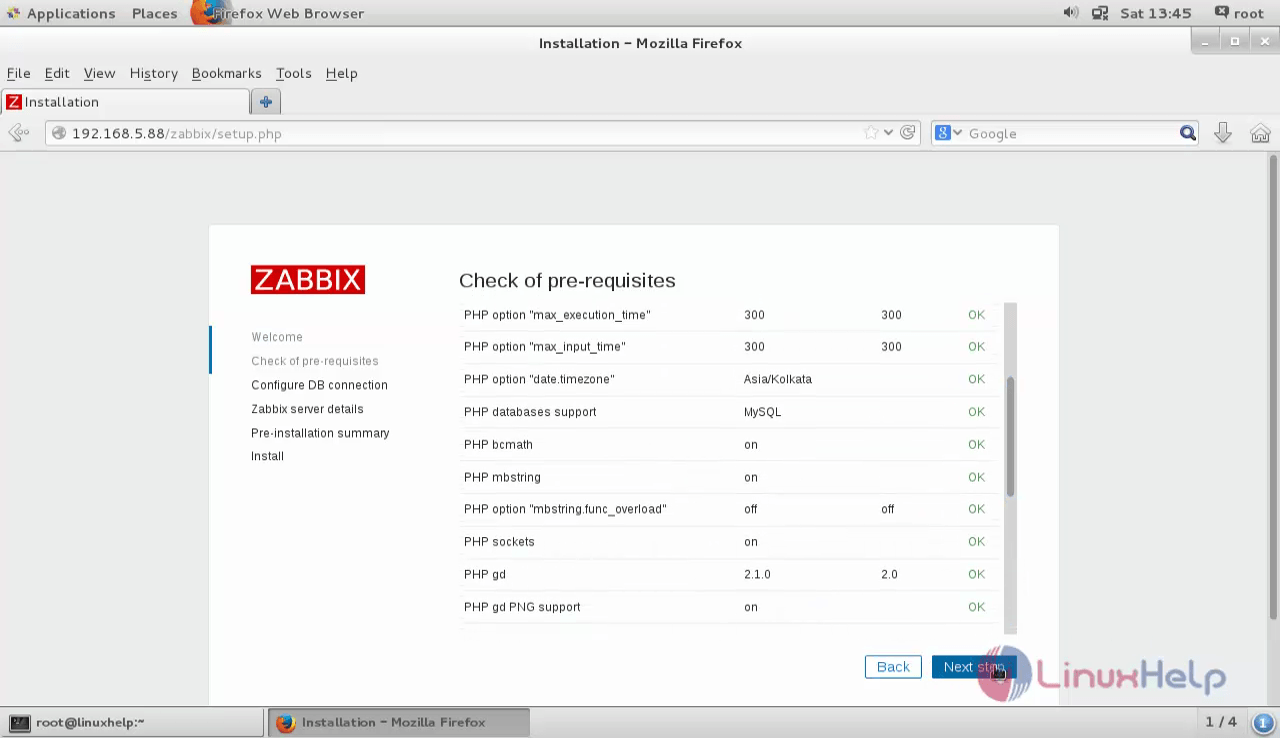Screen dimensions: 1280x738
Task: Click the Sat 13:45 clock
Action: click(x=1155, y=13)
